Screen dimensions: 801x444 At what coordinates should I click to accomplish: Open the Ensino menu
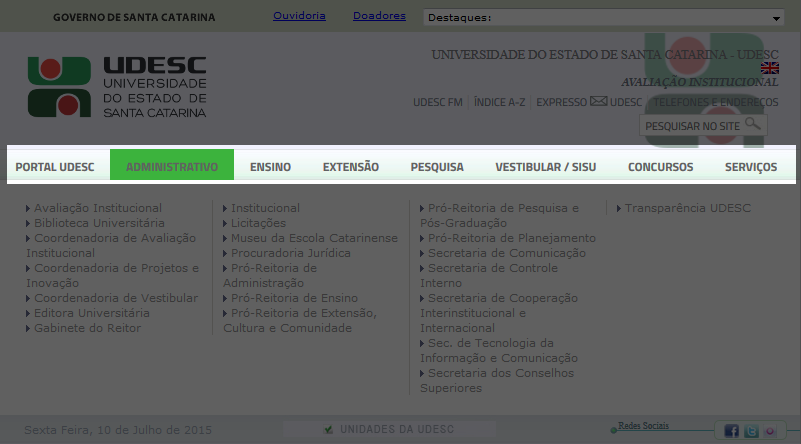tap(270, 167)
